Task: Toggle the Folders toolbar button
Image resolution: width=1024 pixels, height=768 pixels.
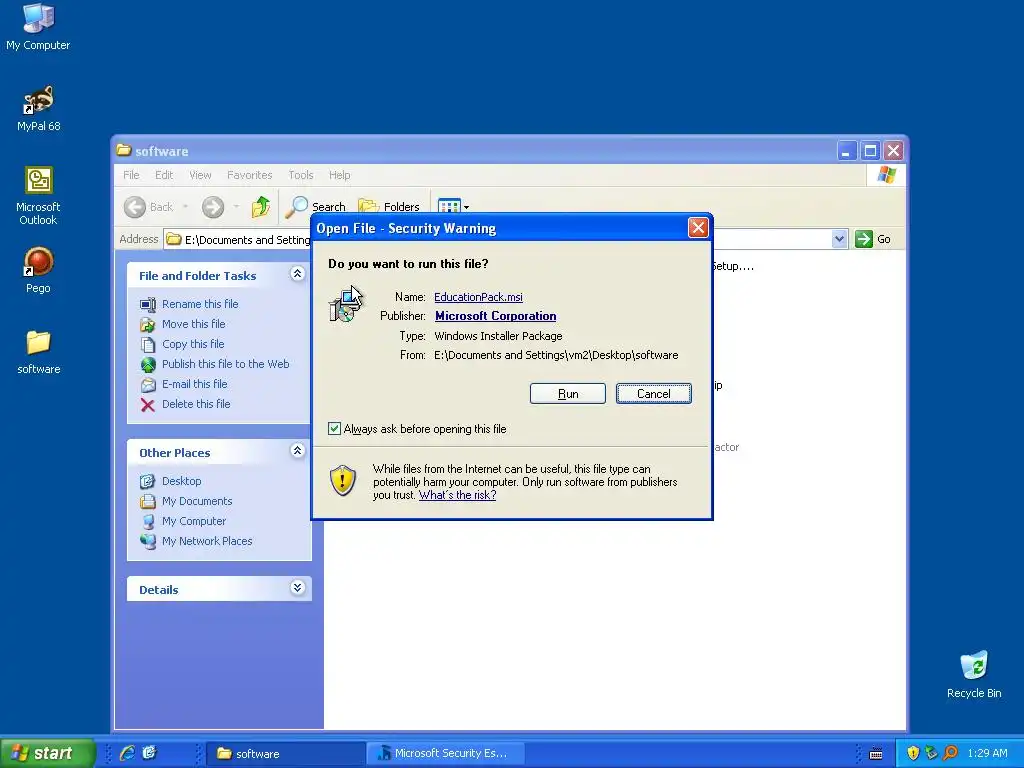Action: click(x=389, y=206)
